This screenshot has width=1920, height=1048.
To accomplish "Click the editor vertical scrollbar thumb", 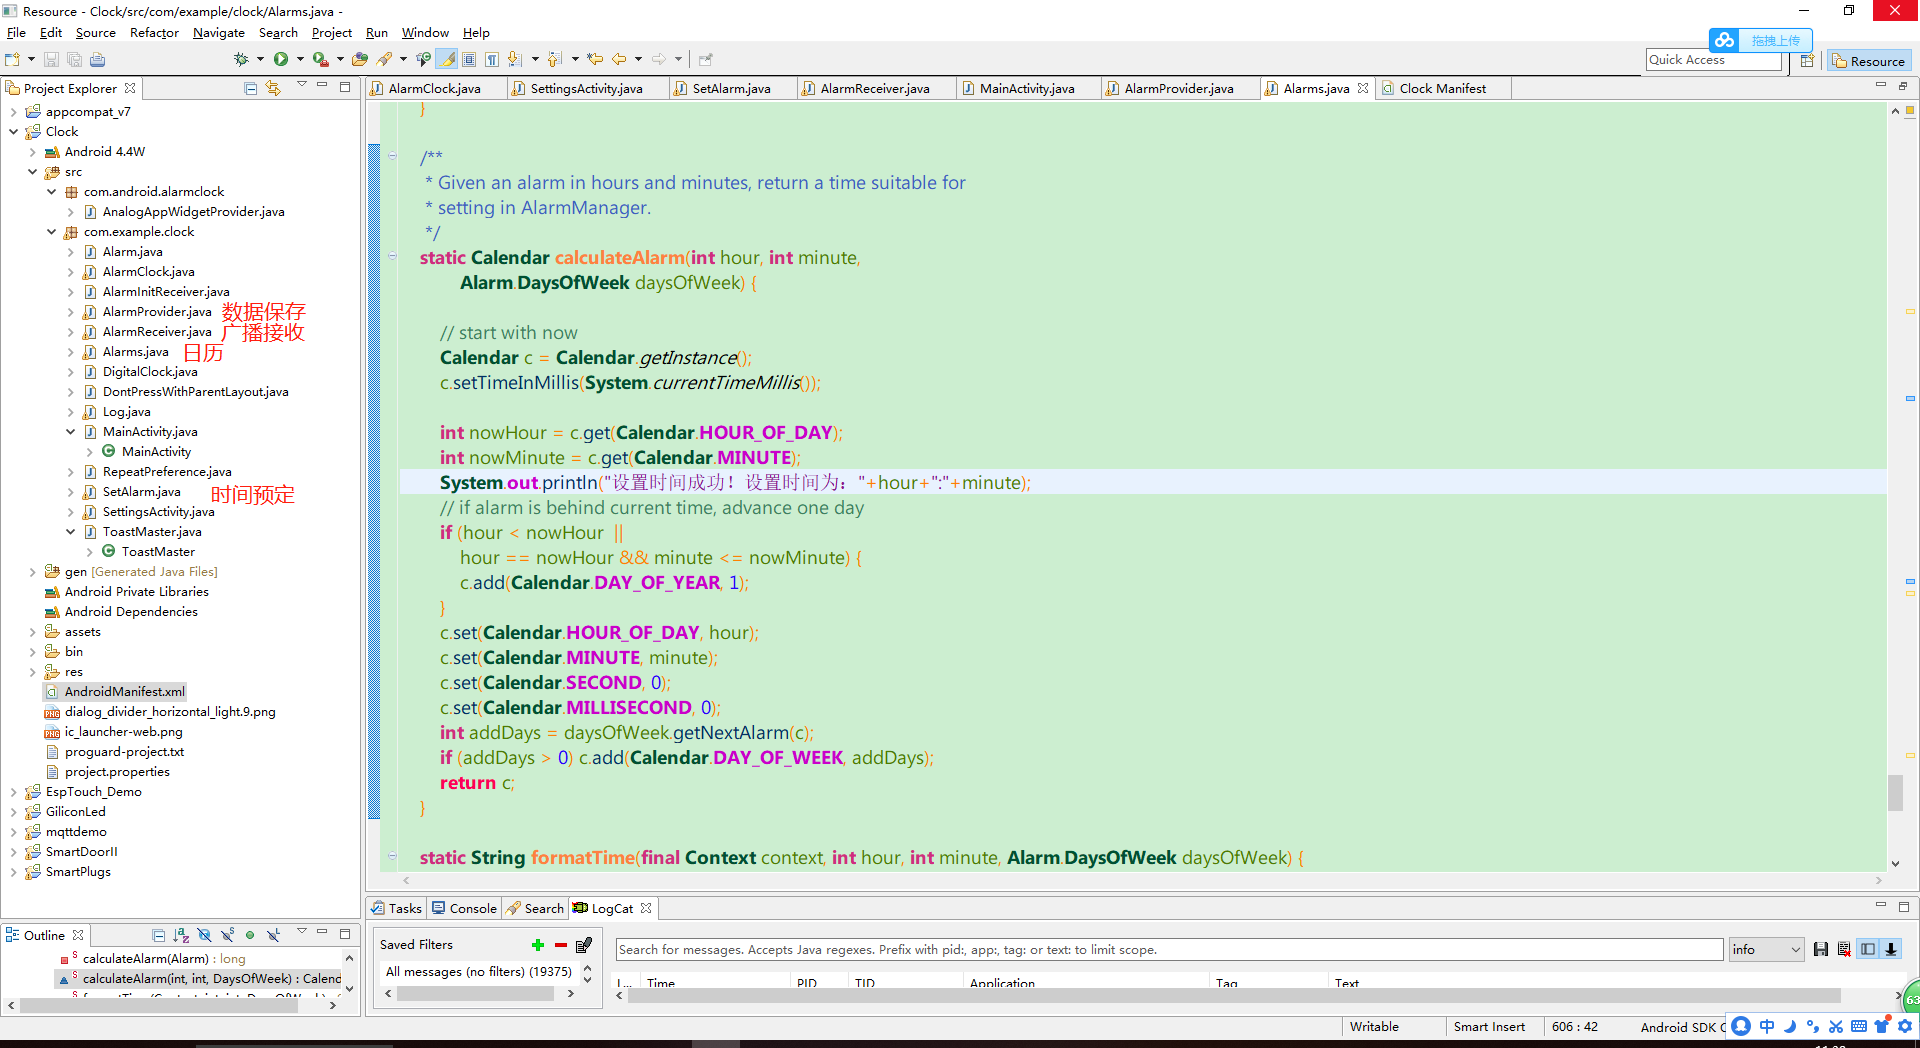I will [x=1895, y=792].
